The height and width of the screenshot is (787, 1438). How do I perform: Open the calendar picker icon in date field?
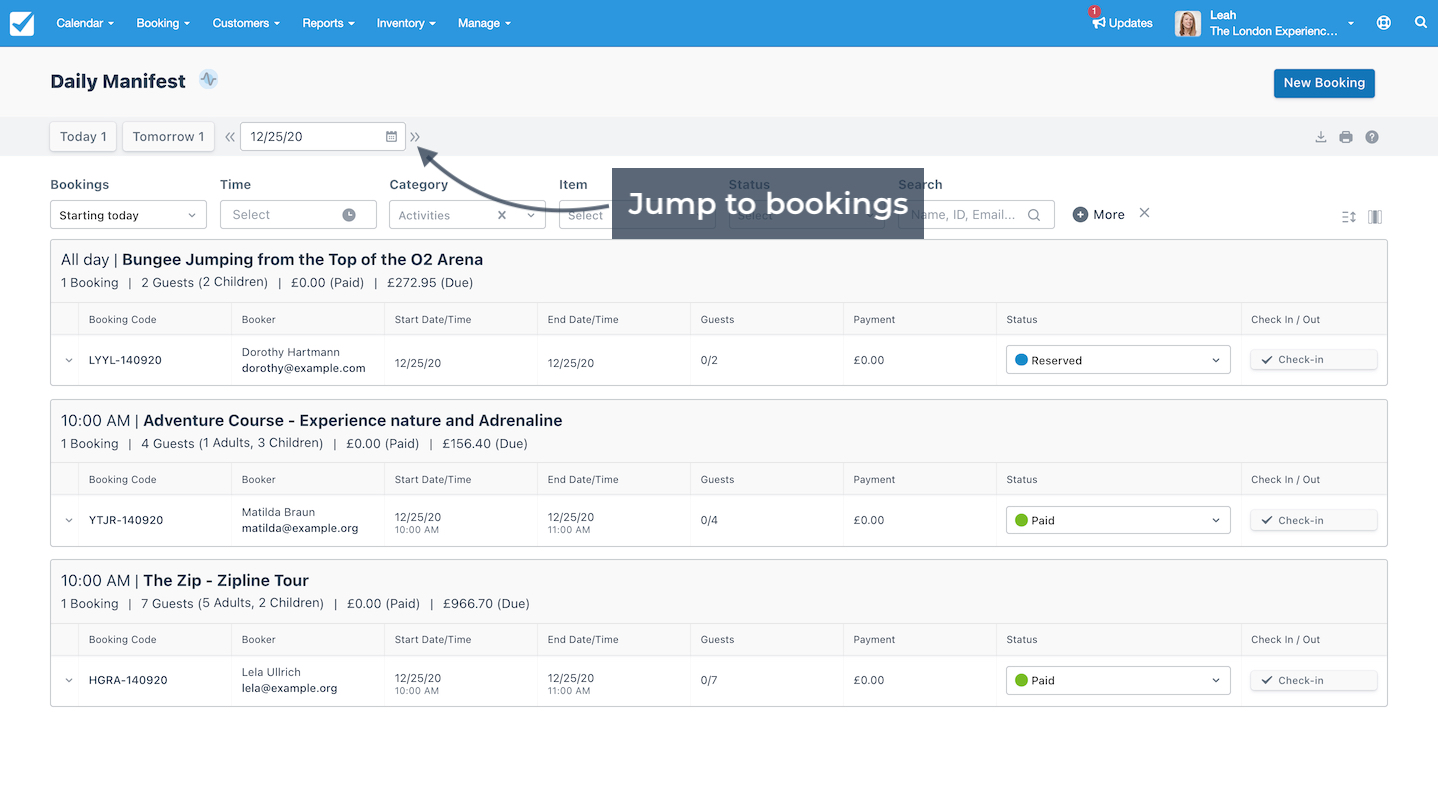(x=392, y=137)
